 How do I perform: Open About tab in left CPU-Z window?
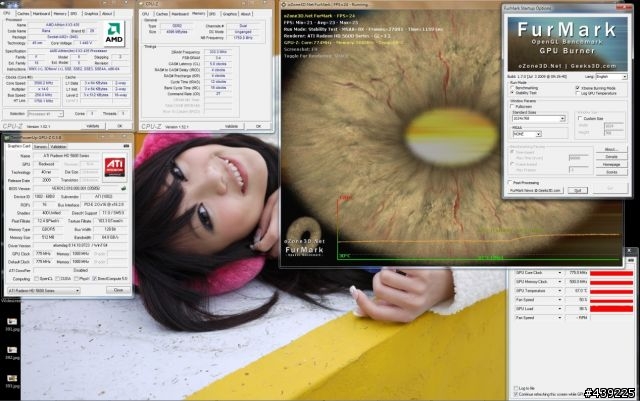tap(107, 13)
